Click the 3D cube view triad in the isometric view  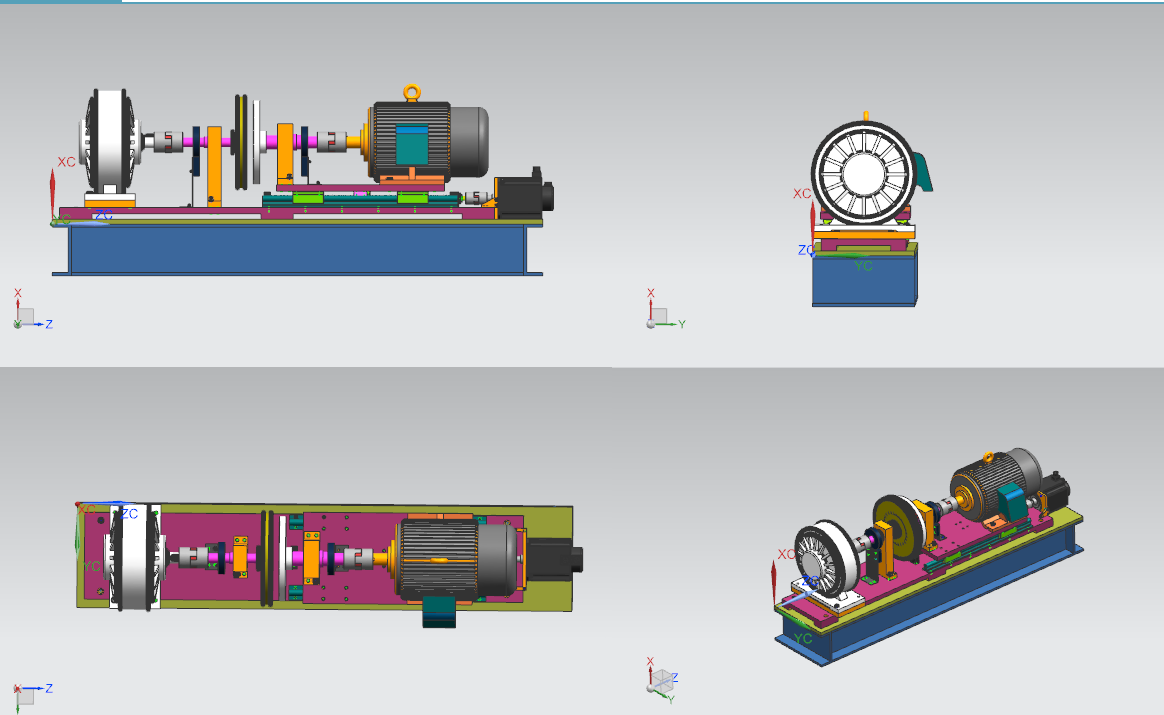[x=662, y=679]
